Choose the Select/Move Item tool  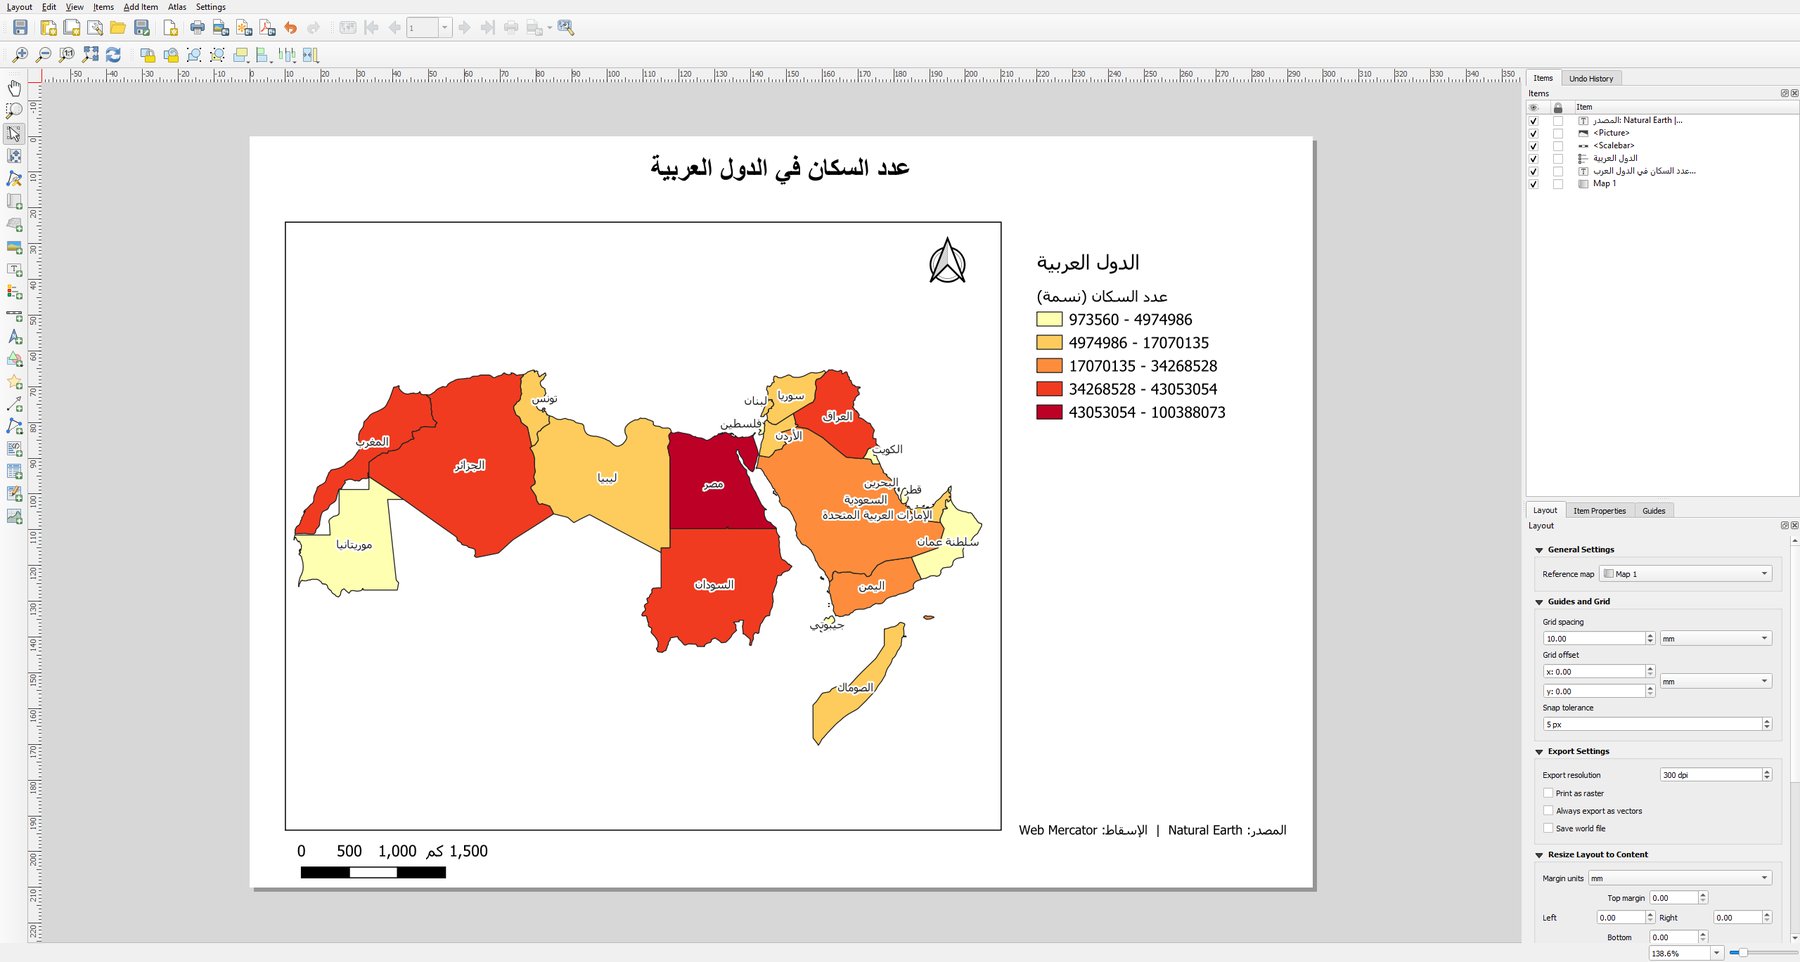(x=14, y=133)
